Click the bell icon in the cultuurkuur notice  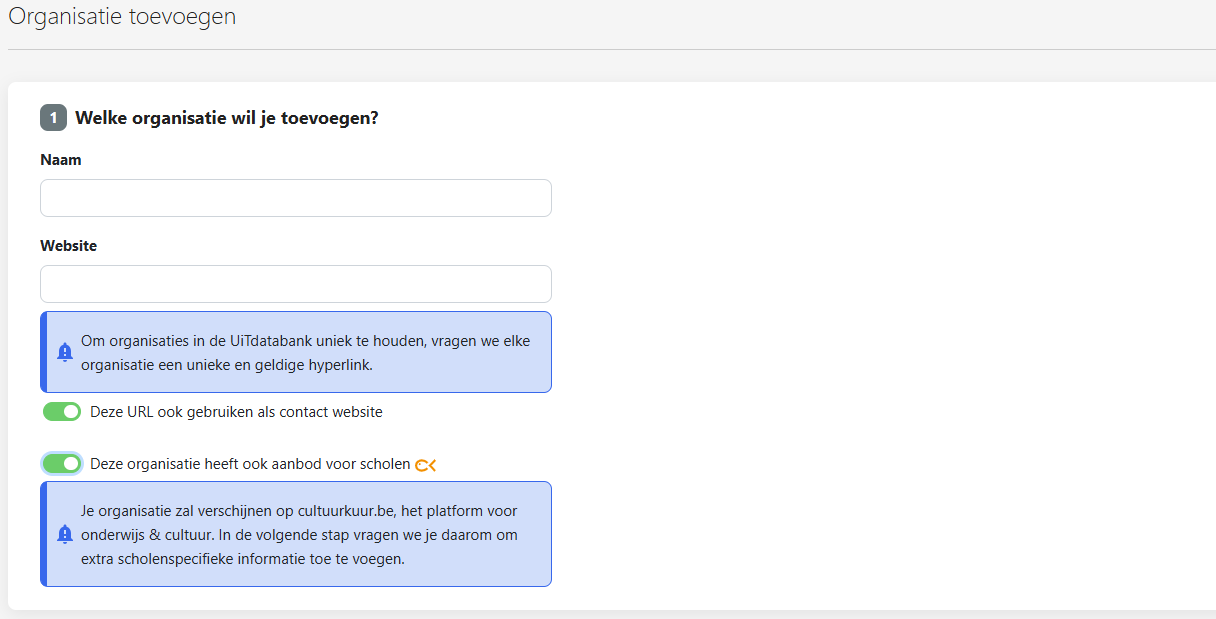tap(65, 534)
